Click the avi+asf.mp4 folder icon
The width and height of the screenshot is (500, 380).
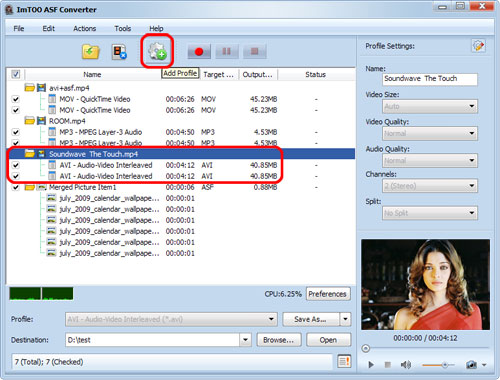tap(30, 88)
